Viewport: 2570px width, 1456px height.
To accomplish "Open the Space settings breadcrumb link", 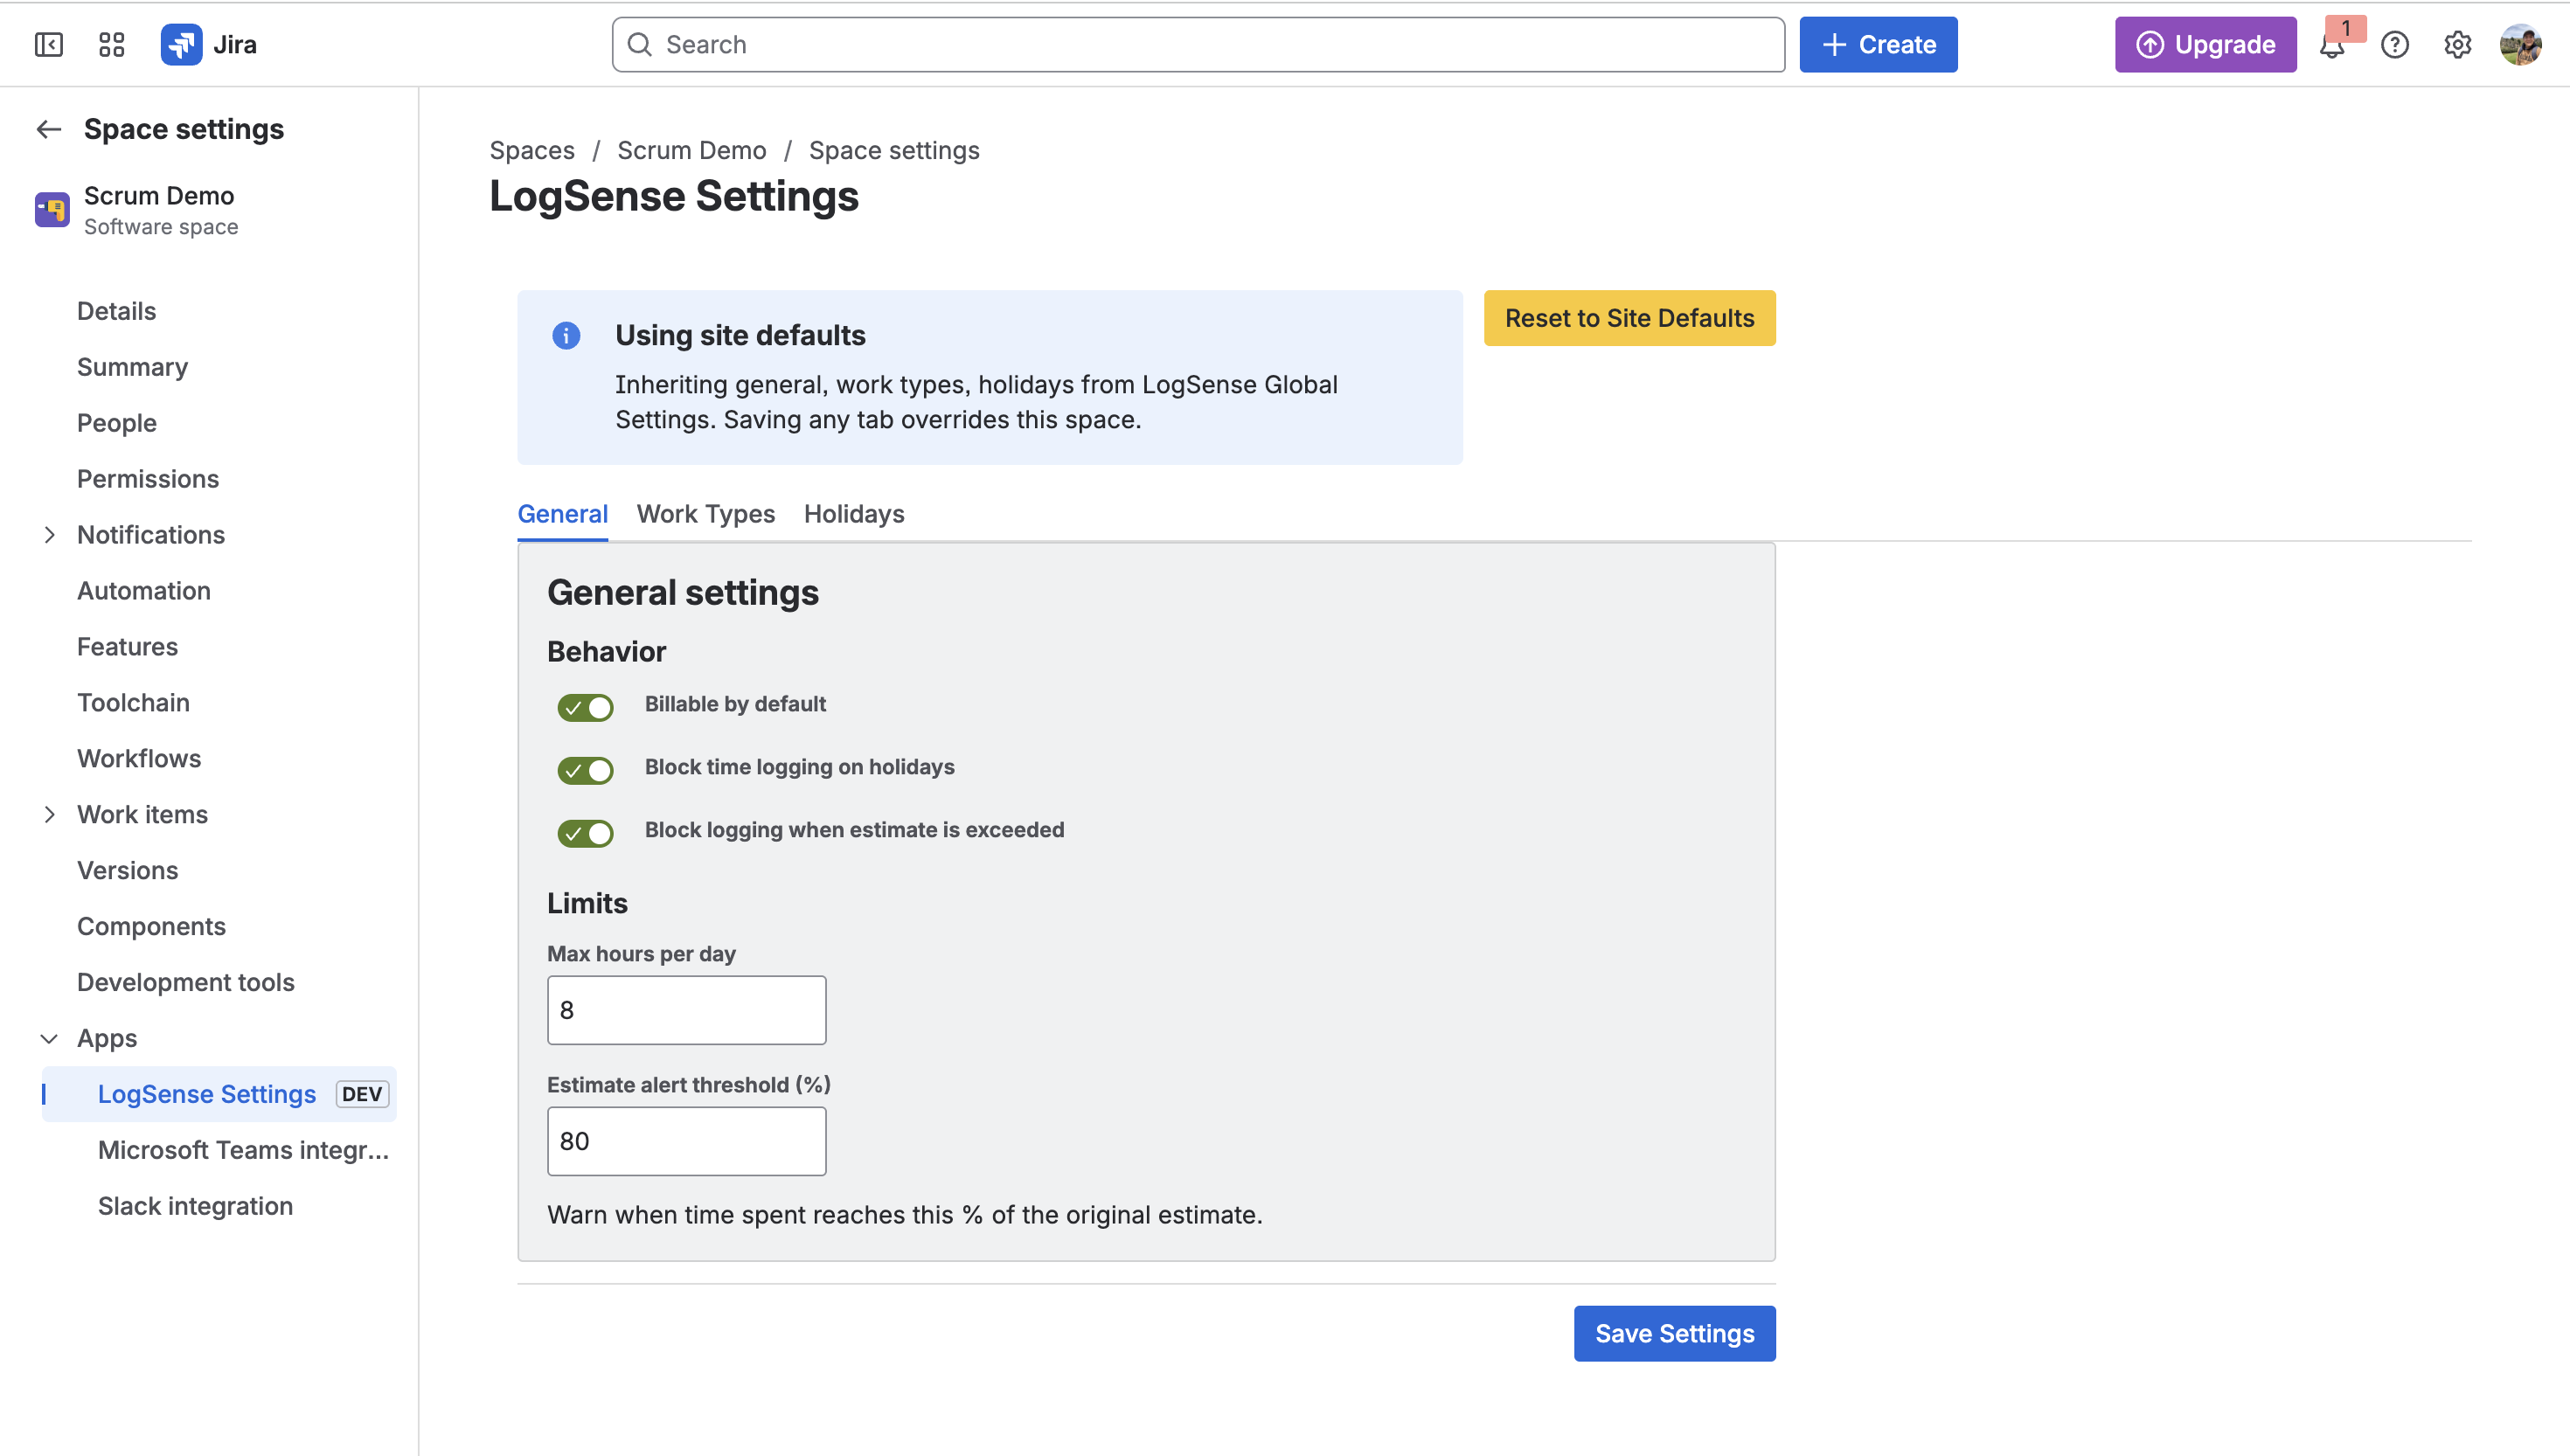I will [x=894, y=151].
